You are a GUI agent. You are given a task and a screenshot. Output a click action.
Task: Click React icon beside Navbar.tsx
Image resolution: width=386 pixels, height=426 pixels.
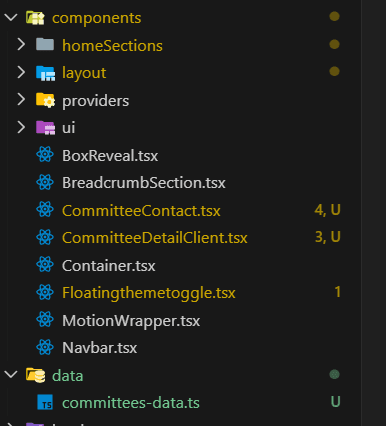click(45, 347)
